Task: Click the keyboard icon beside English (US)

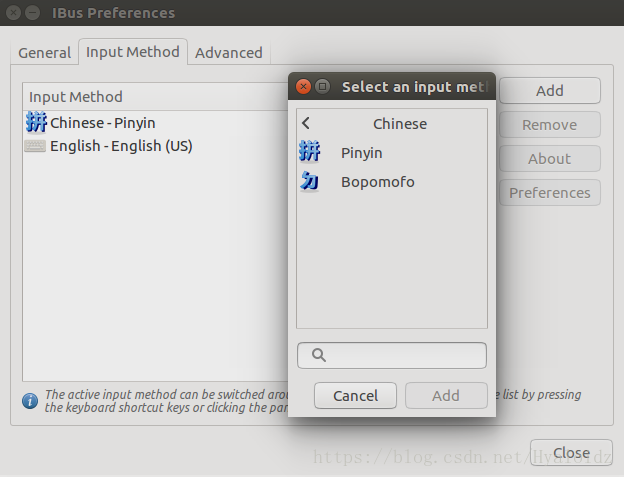Action: pyautogui.click(x=35, y=146)
